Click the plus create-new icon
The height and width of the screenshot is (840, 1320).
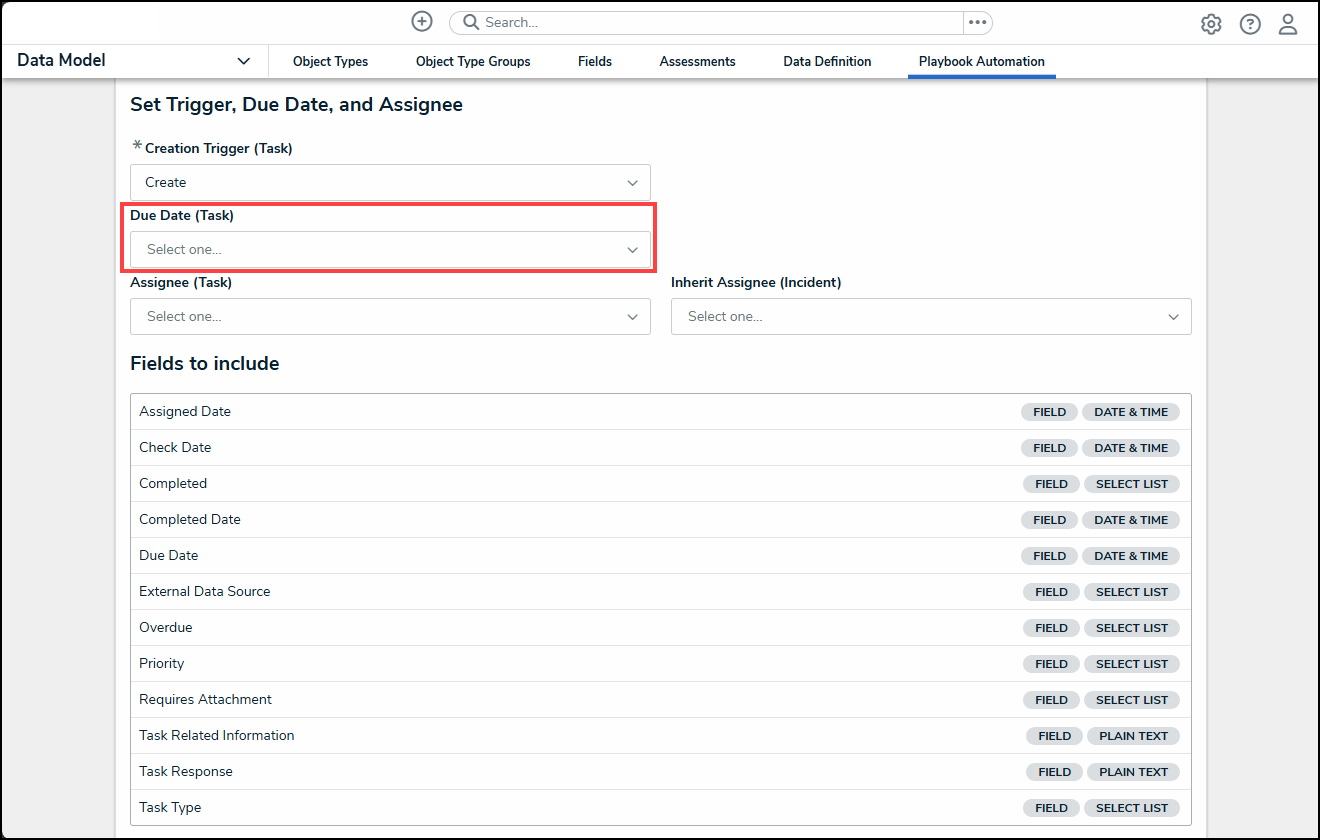point(422,22)
